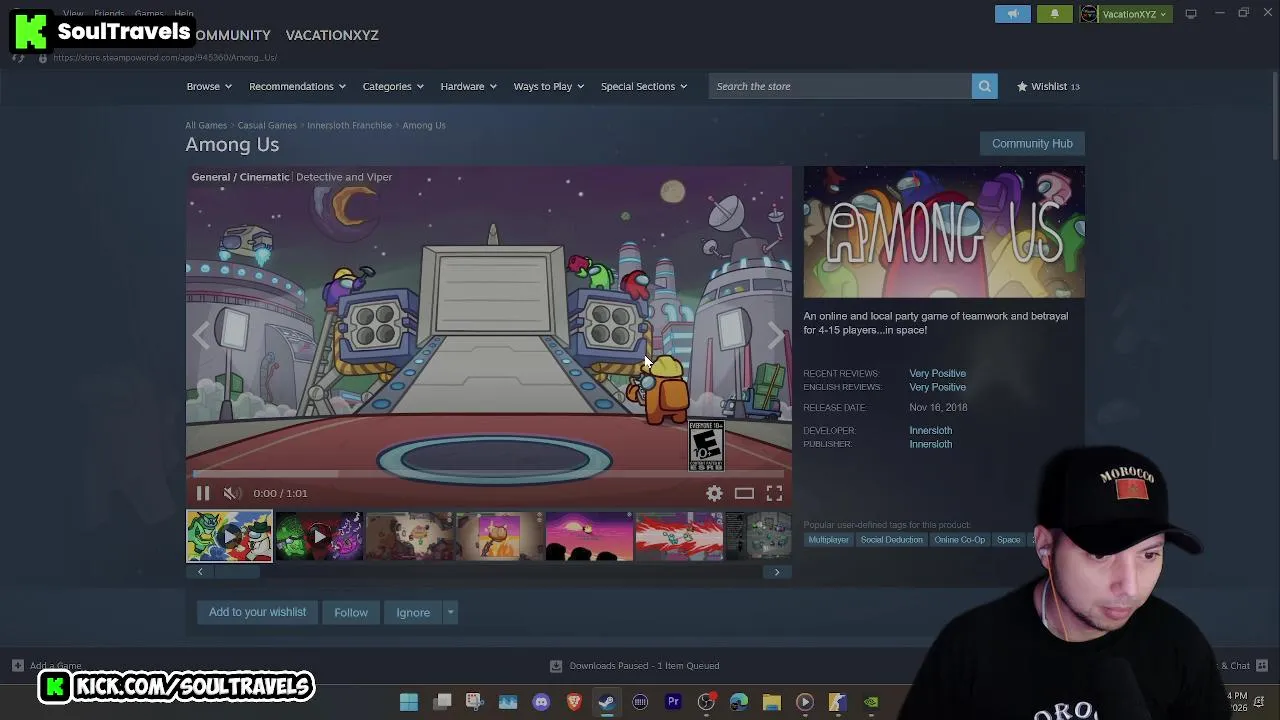Follow the Among Us game
The width and height of the screenshot is (1280, 720).
[351, 612]
